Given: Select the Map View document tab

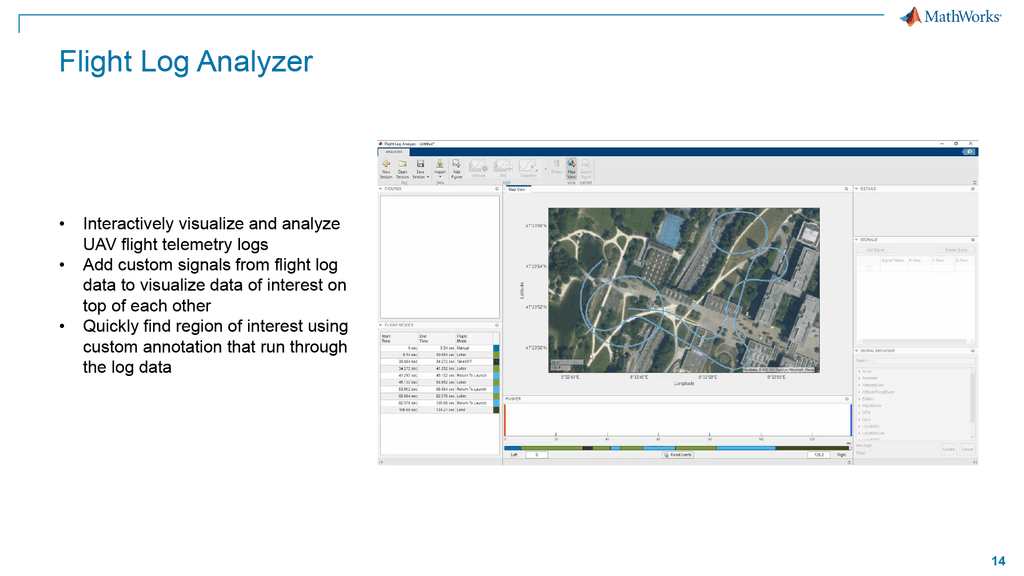Looking at the screenshot, I should point(518,189).
